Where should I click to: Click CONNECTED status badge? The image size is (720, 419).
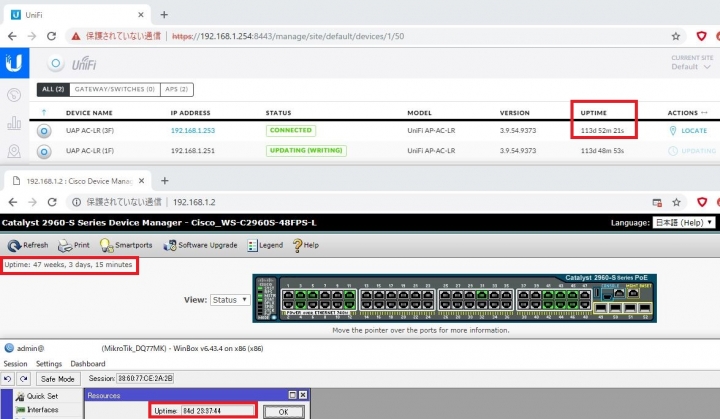tap(291, 130)
